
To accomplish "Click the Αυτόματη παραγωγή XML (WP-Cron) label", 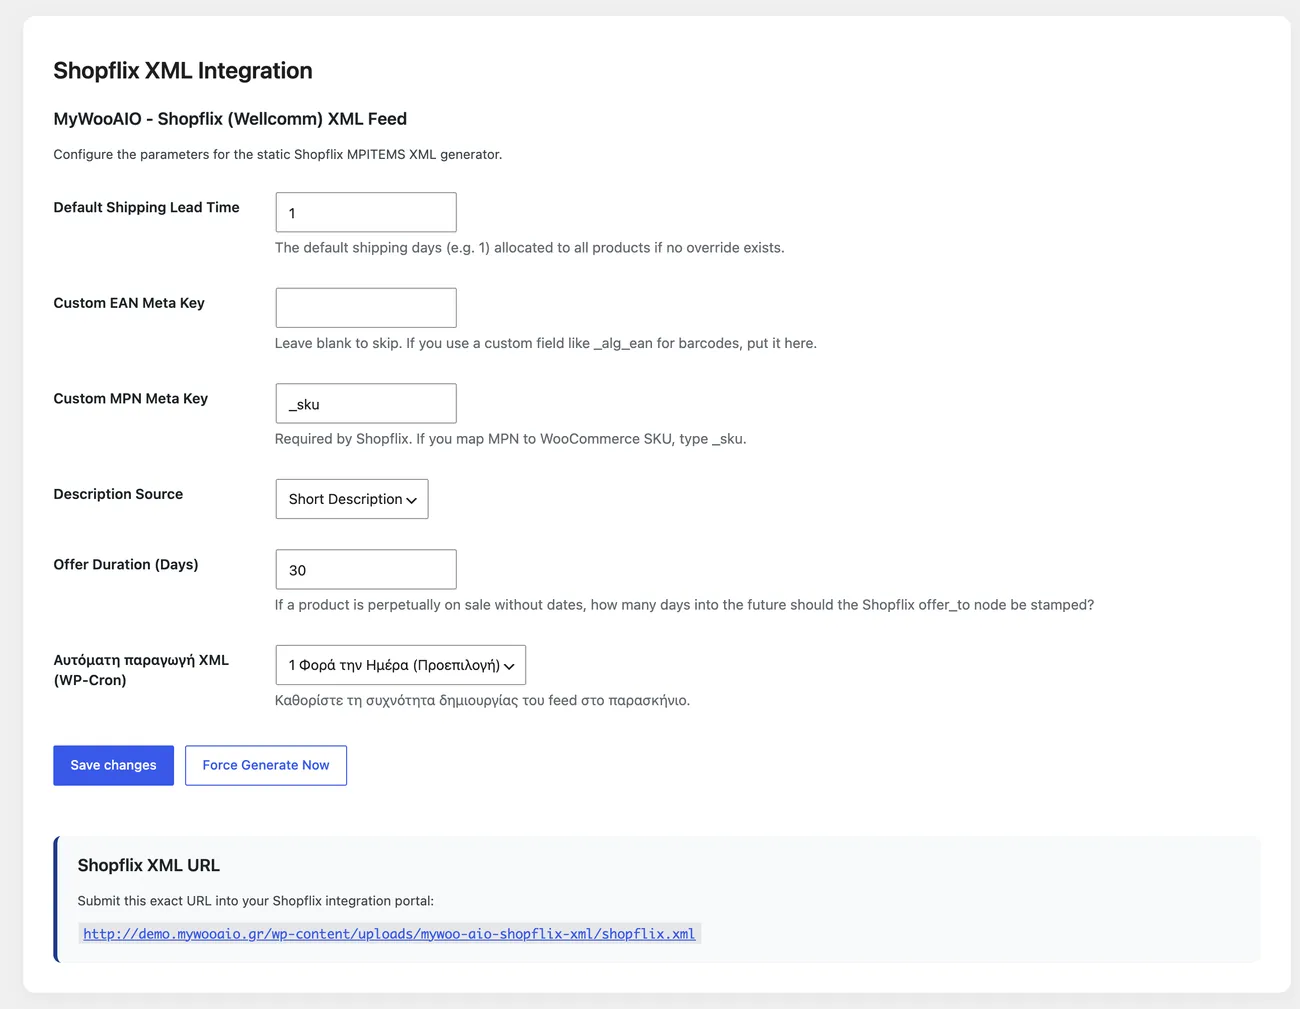I will tap(141, 670).
